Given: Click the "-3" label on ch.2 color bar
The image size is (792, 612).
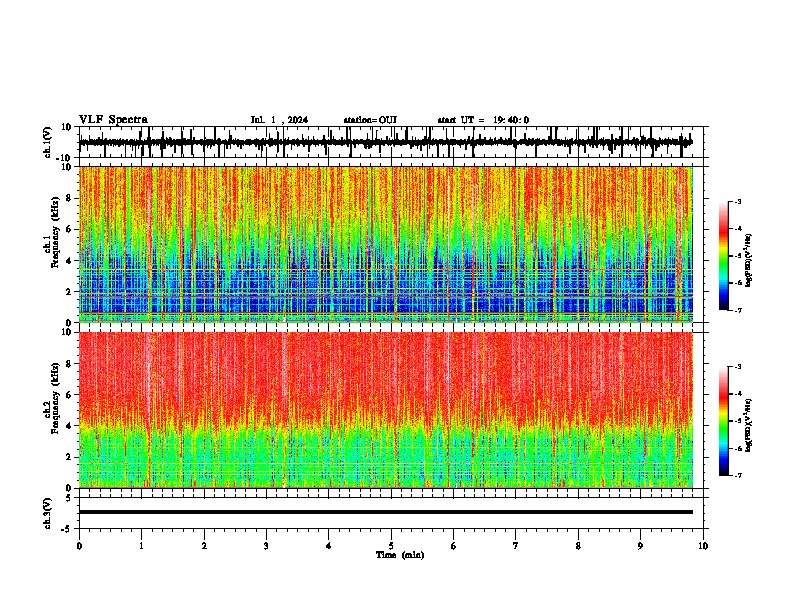Looking at the screenshot, I should 738,367.
